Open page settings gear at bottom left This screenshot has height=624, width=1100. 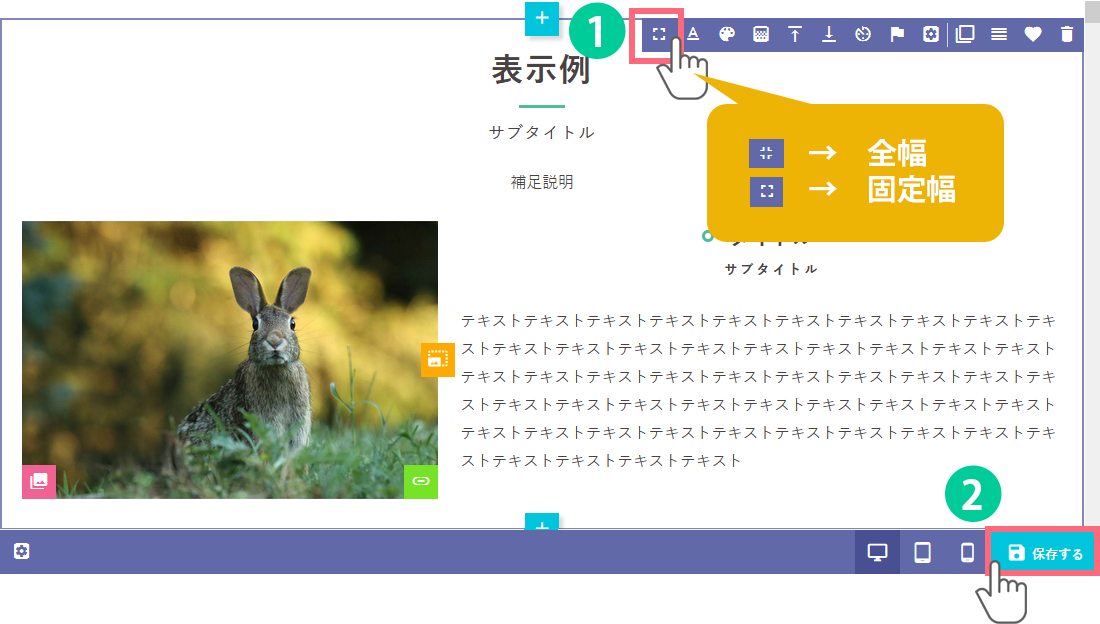click(22, 551)
